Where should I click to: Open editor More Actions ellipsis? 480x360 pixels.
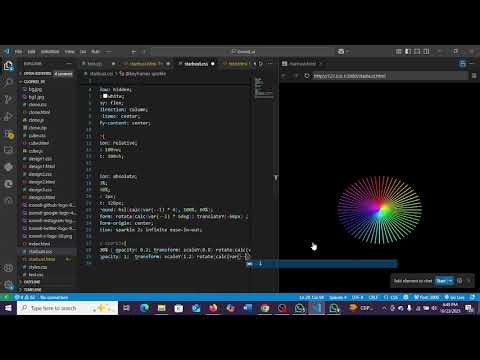(270, 64)
